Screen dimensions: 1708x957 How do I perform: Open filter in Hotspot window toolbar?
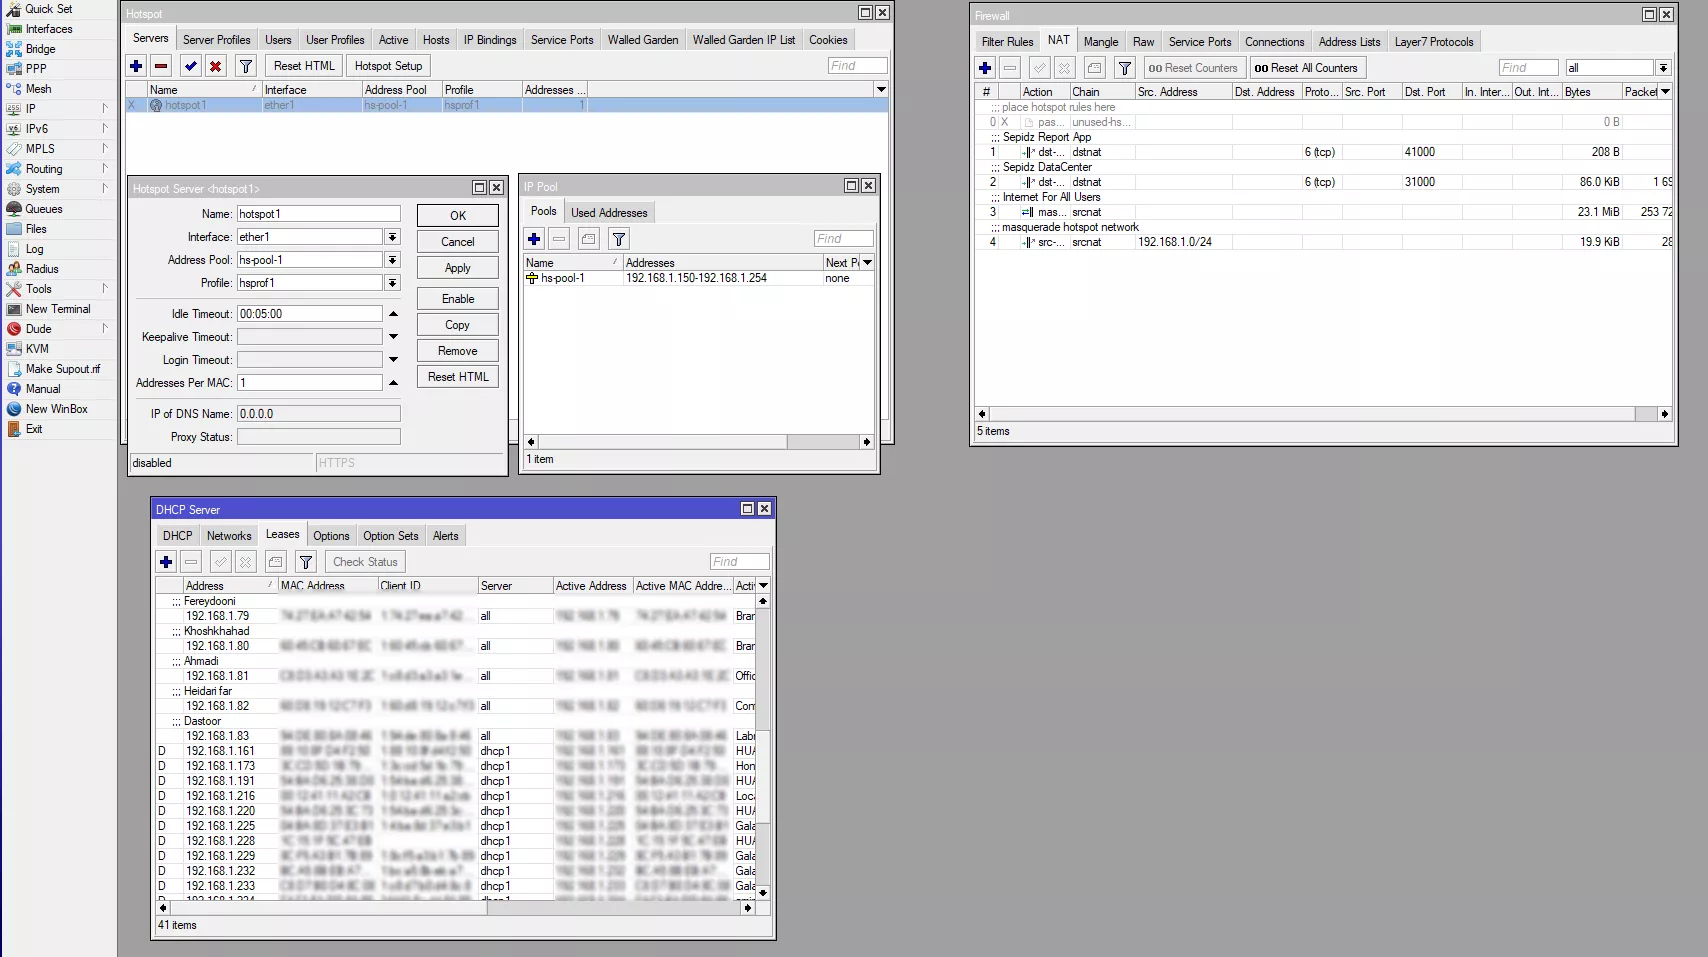coord(246,66)
